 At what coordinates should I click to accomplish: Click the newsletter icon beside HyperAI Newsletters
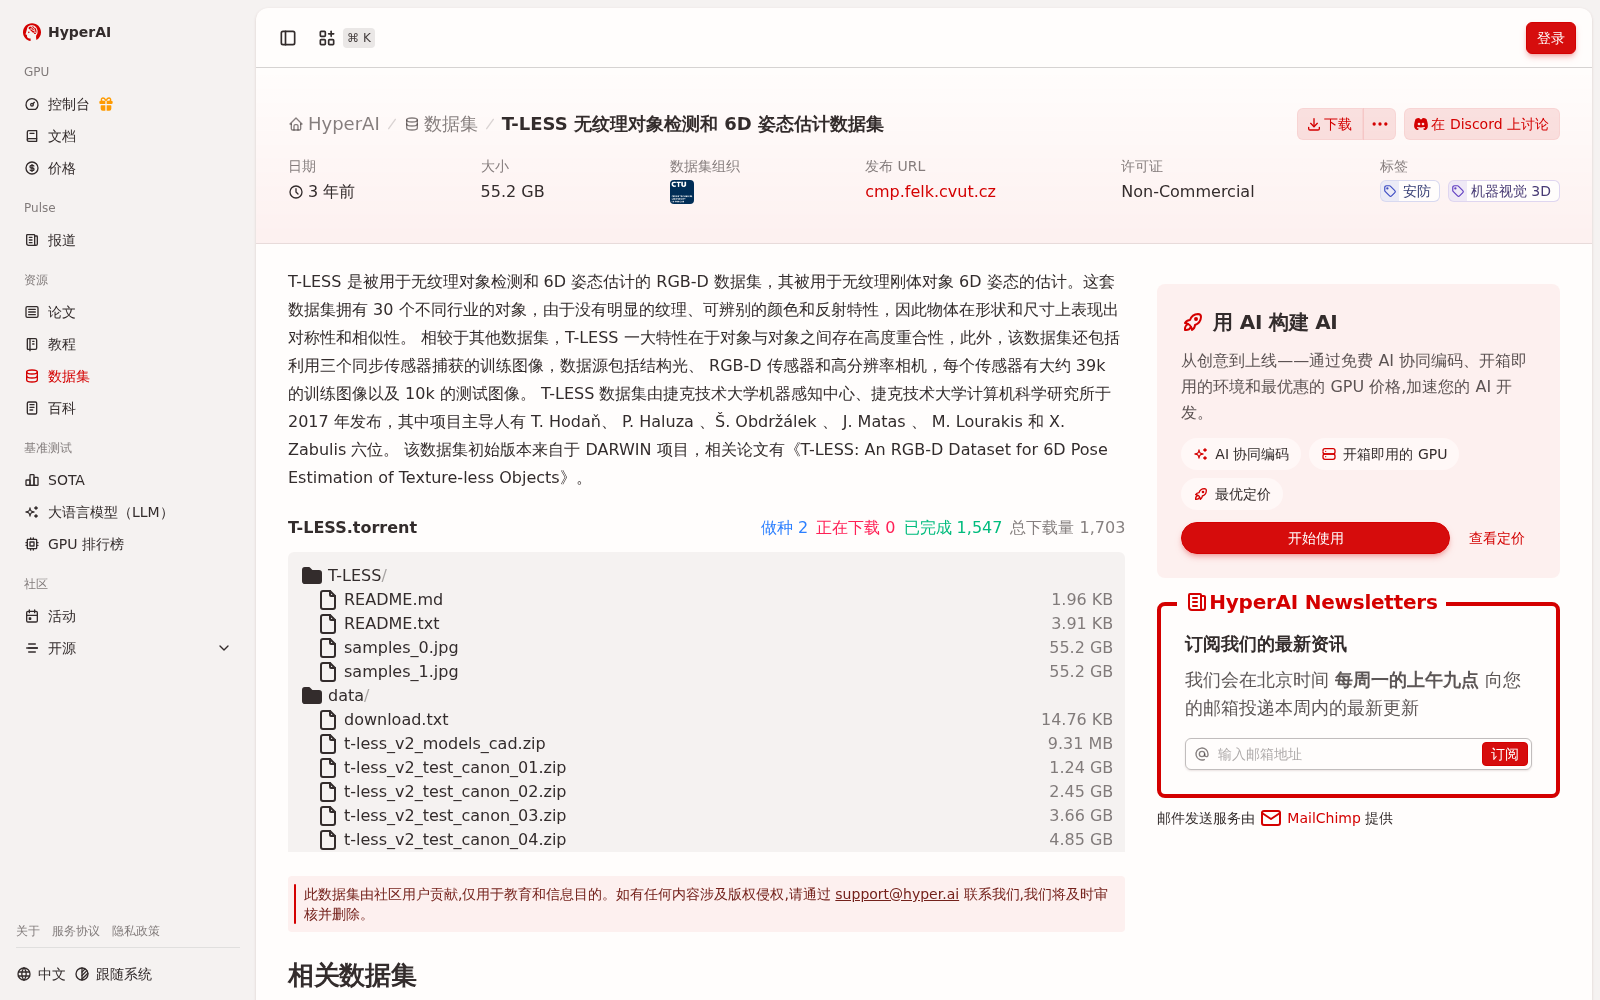point(1196,602)
